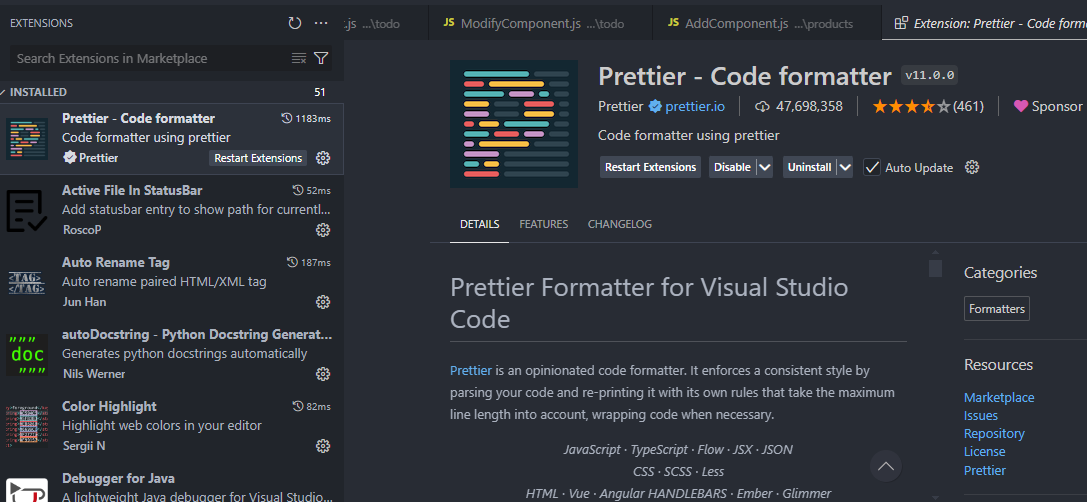Switch to the CHANGELOG tab

click(620, 224)
